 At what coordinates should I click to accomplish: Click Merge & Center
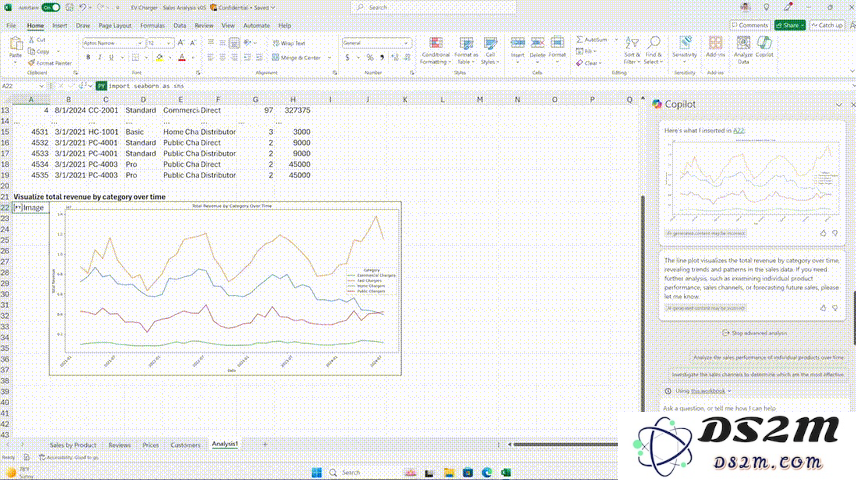click(297, 57)
